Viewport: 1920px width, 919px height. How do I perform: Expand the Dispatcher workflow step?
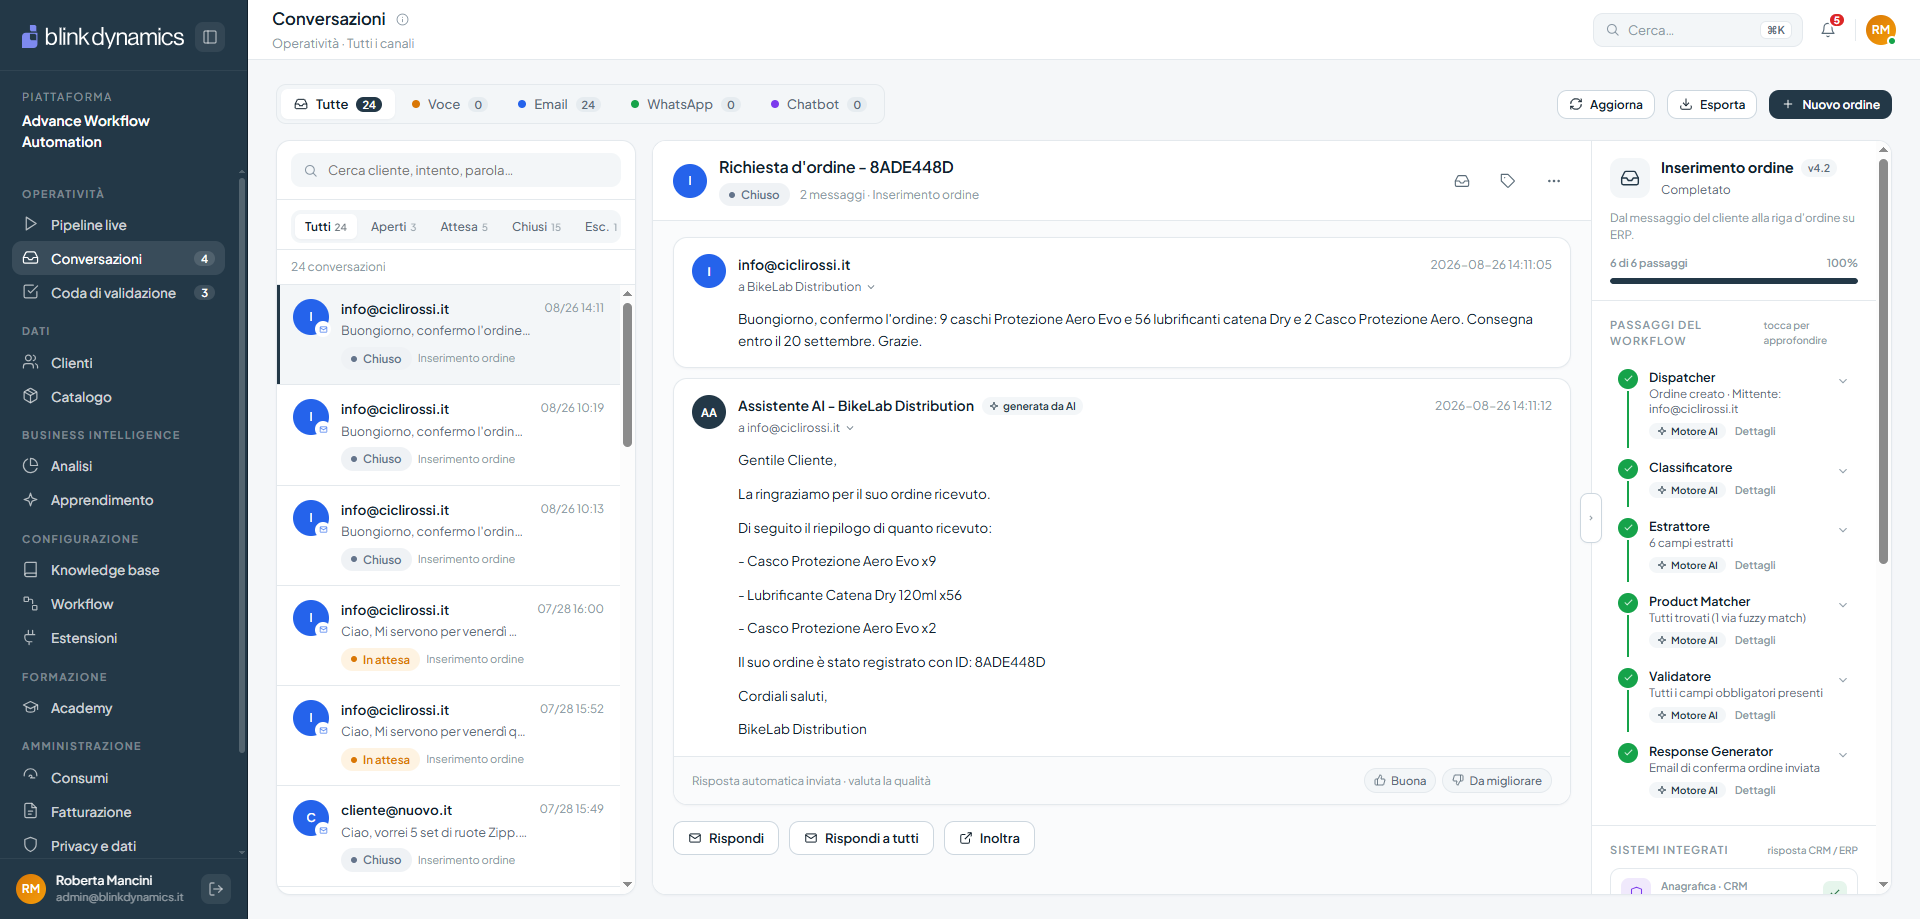pyautogui.click(x=1843, y=380)
